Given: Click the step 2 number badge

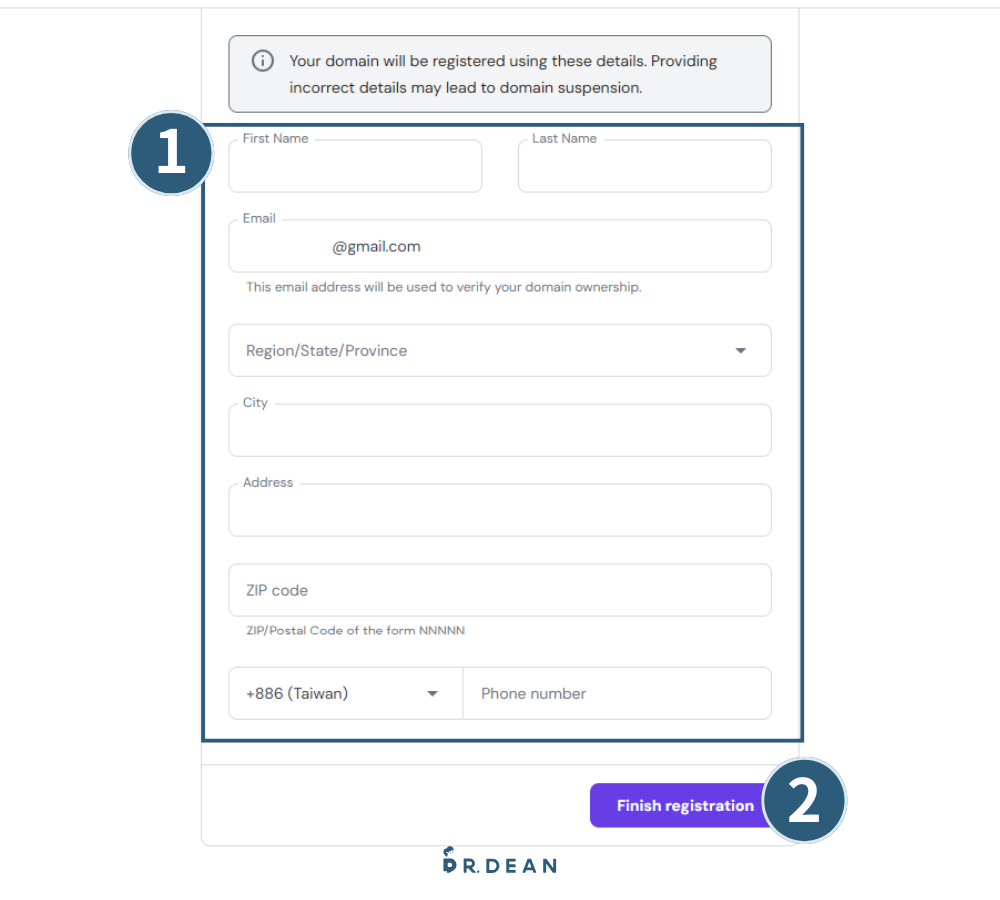Looking at the screenshot, I should 805,802.
